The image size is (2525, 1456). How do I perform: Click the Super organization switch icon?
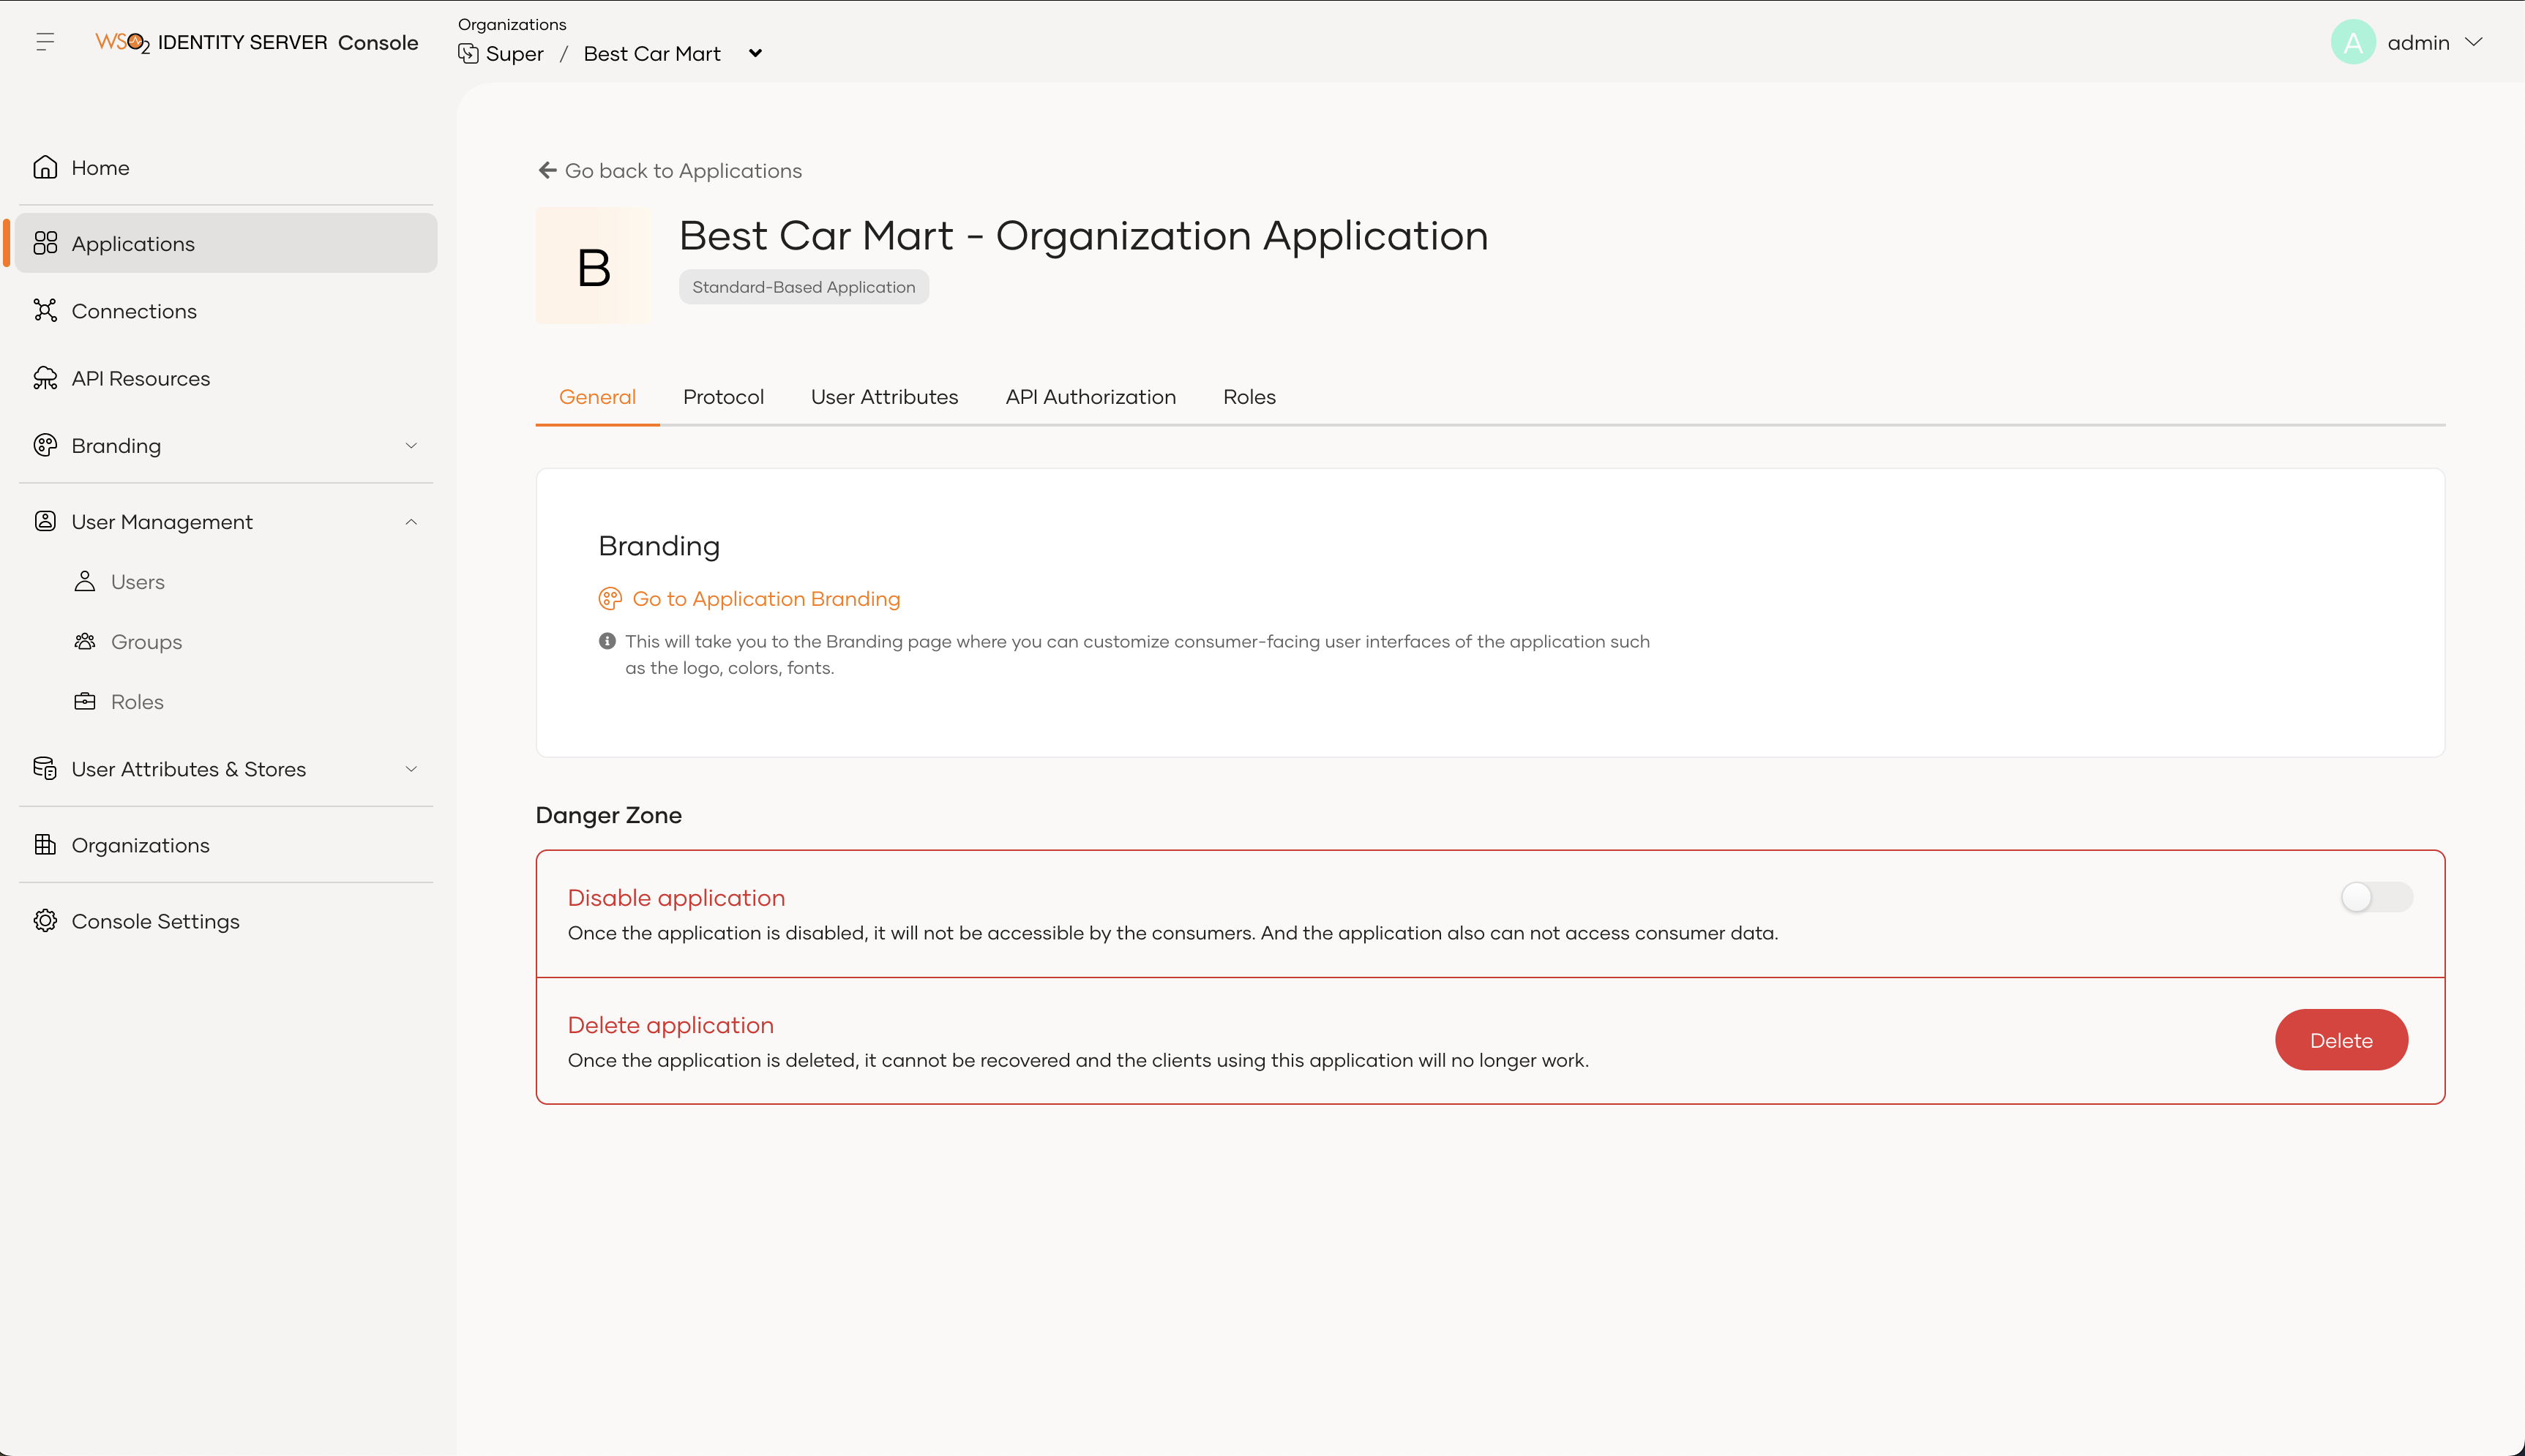point(468,54)
